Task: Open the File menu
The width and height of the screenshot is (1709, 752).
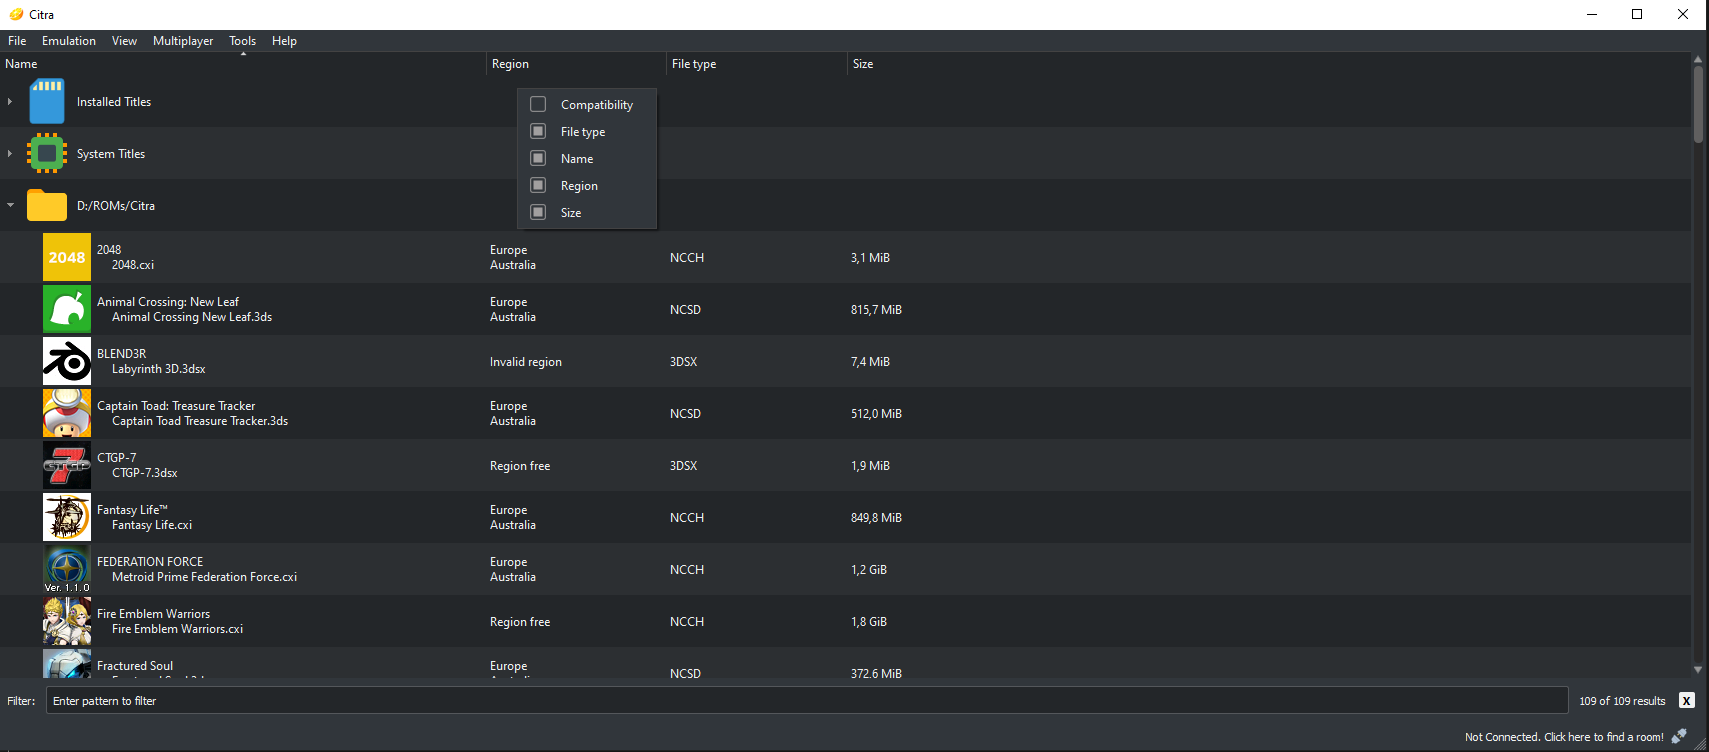Action: tap(17, 41)
